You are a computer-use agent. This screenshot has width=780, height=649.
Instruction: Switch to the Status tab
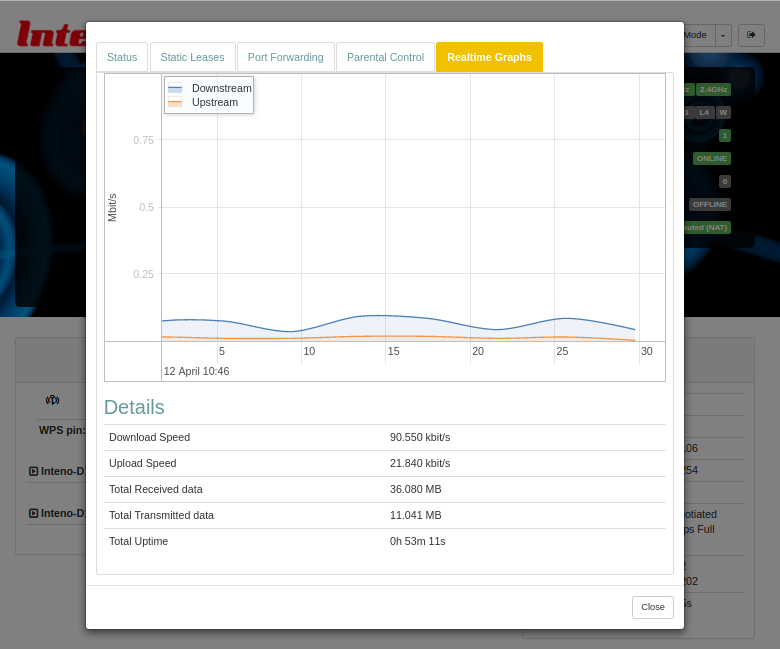(122, 57)
